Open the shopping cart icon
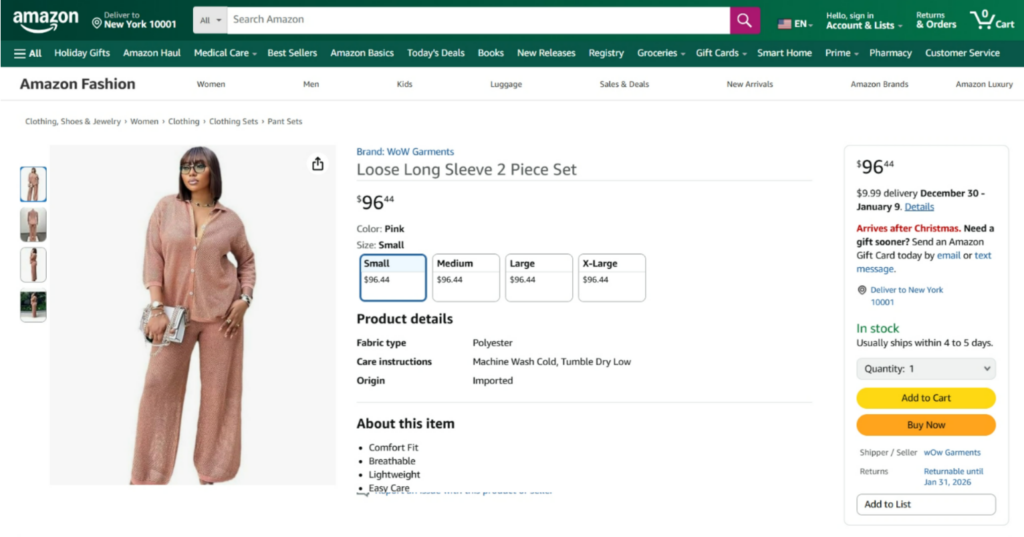The image size is (1024, 537). (x=991, y=20)
